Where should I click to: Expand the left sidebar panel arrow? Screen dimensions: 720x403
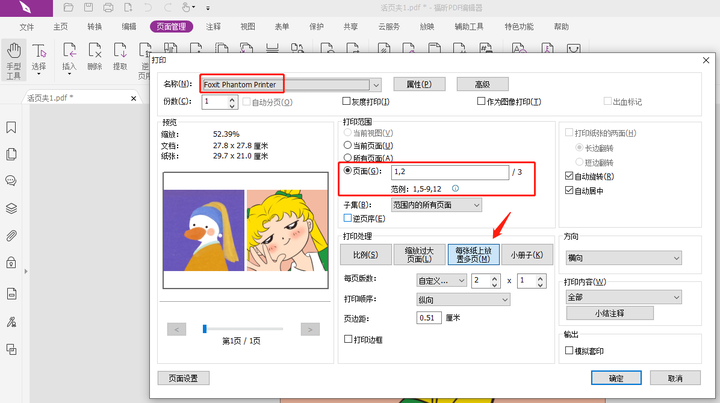[26, 272]
